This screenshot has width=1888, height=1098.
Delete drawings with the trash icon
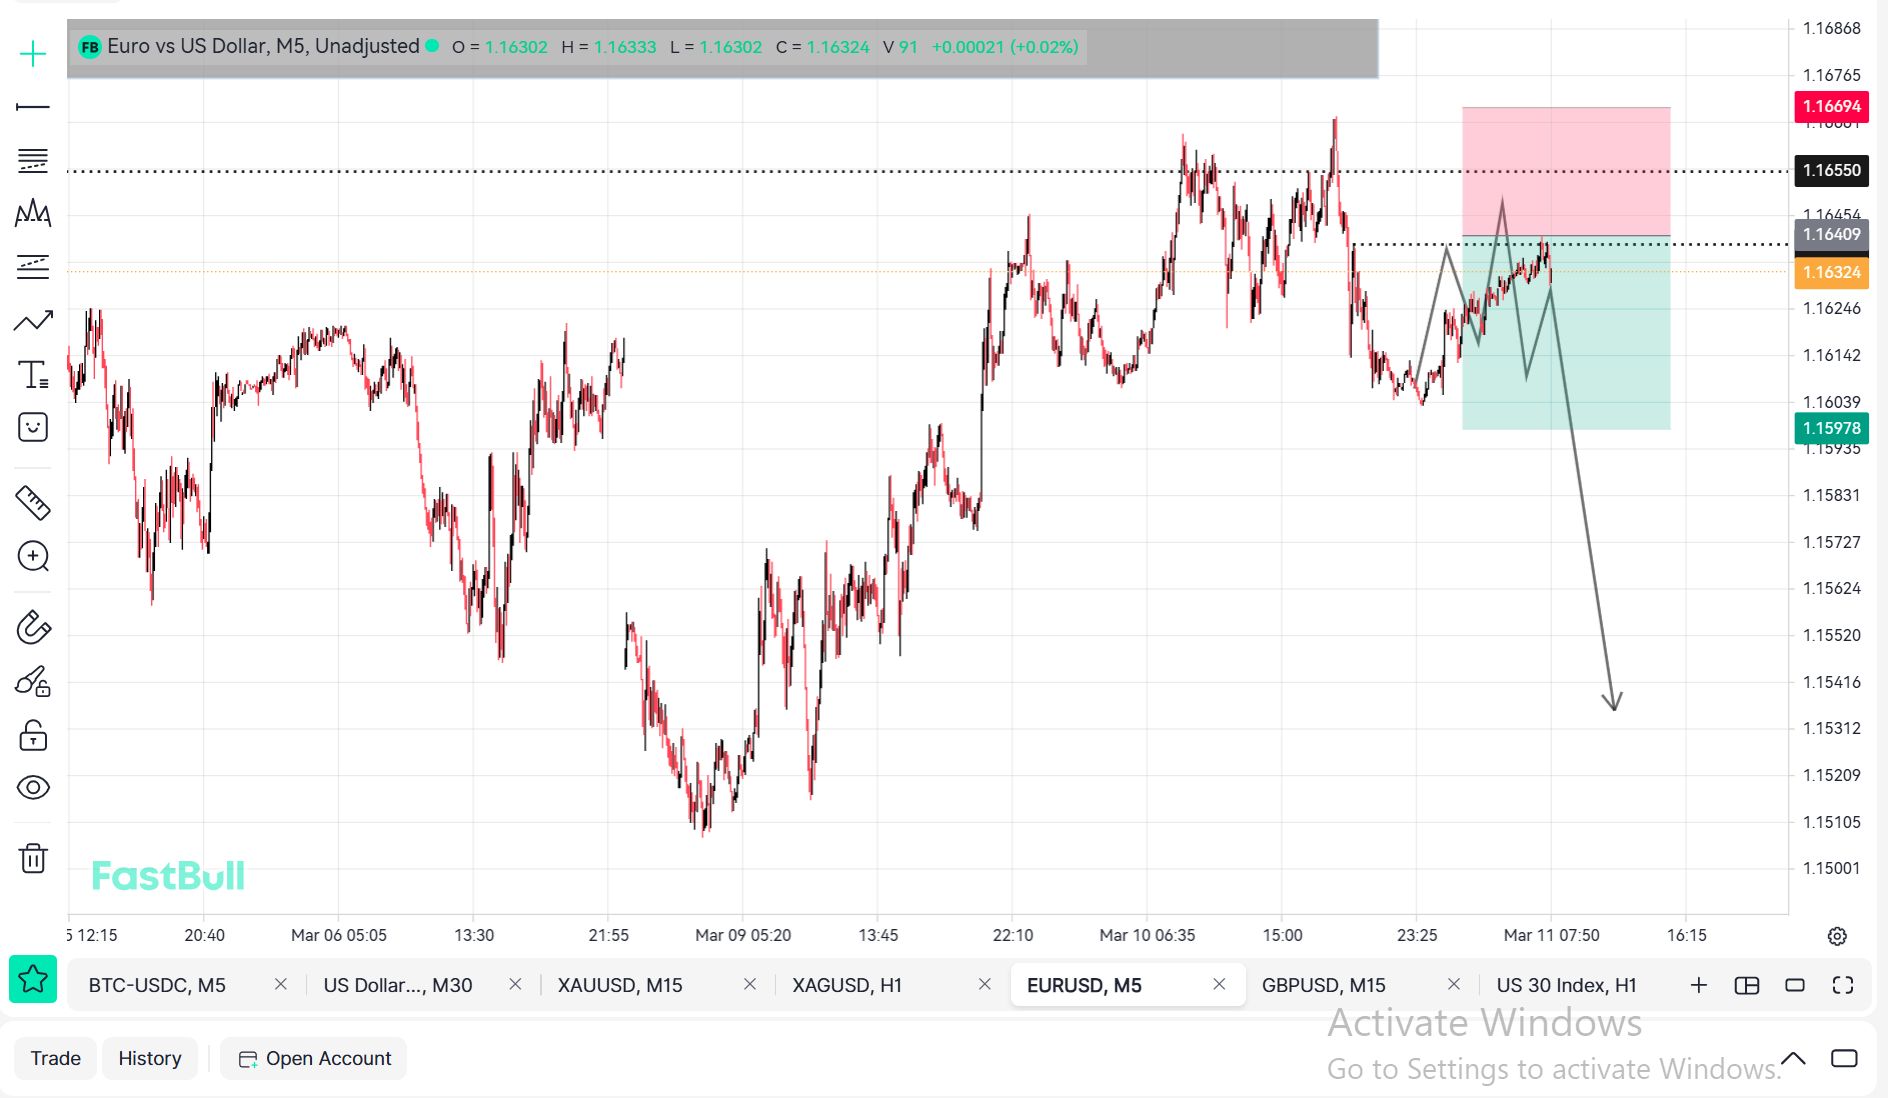[x=33, y=858]
